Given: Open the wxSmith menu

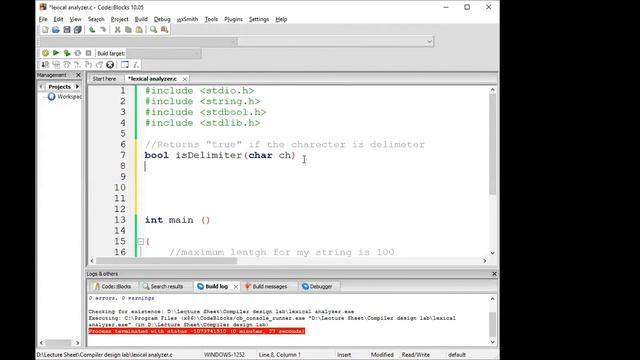Looking at the screenshot, I should (187, 19).
